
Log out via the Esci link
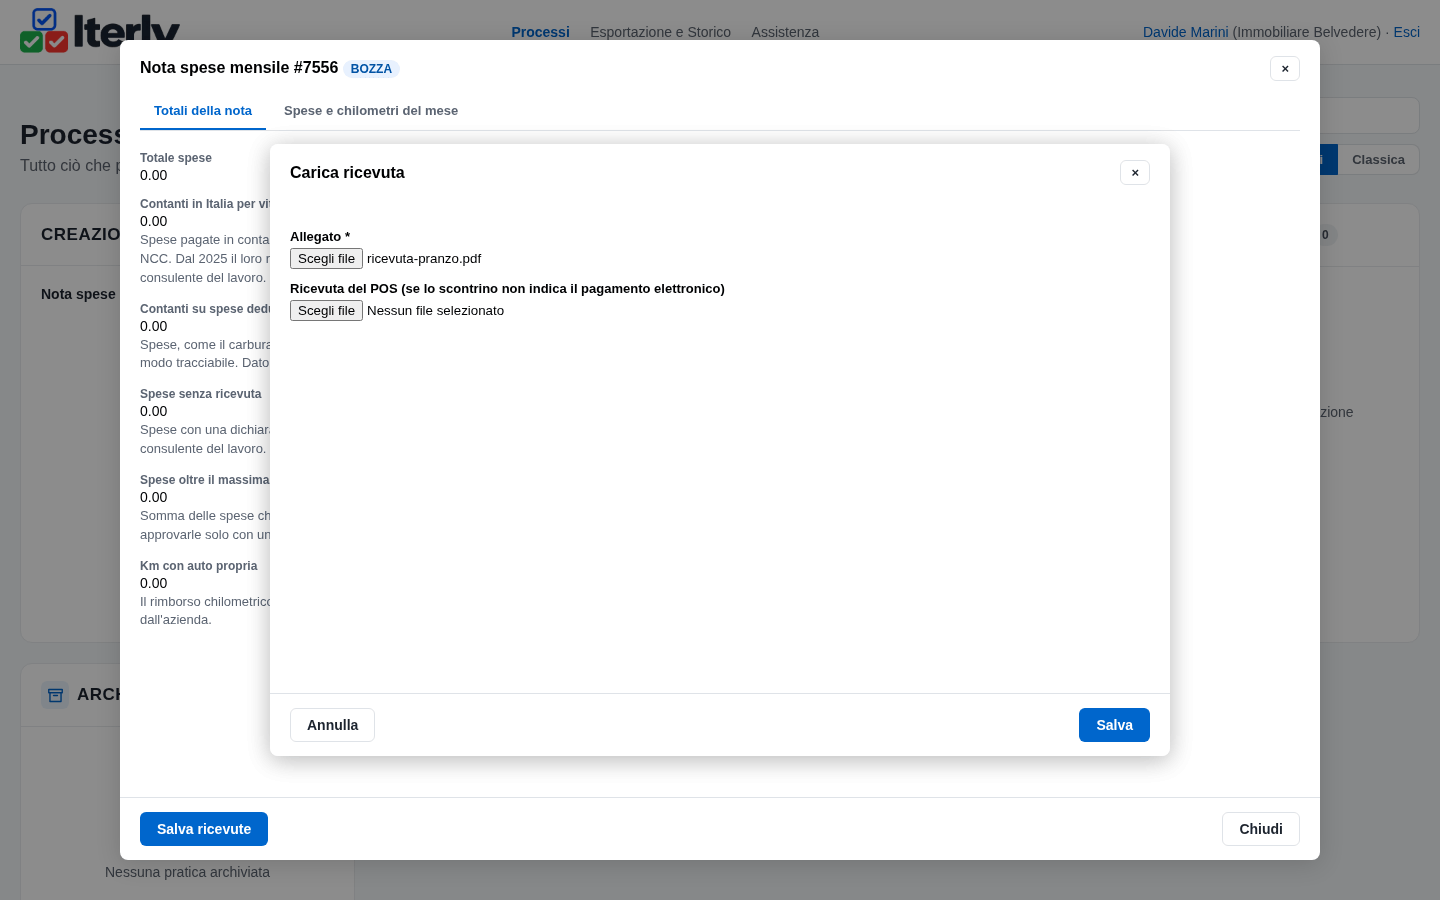click(x=1406, y=32)
